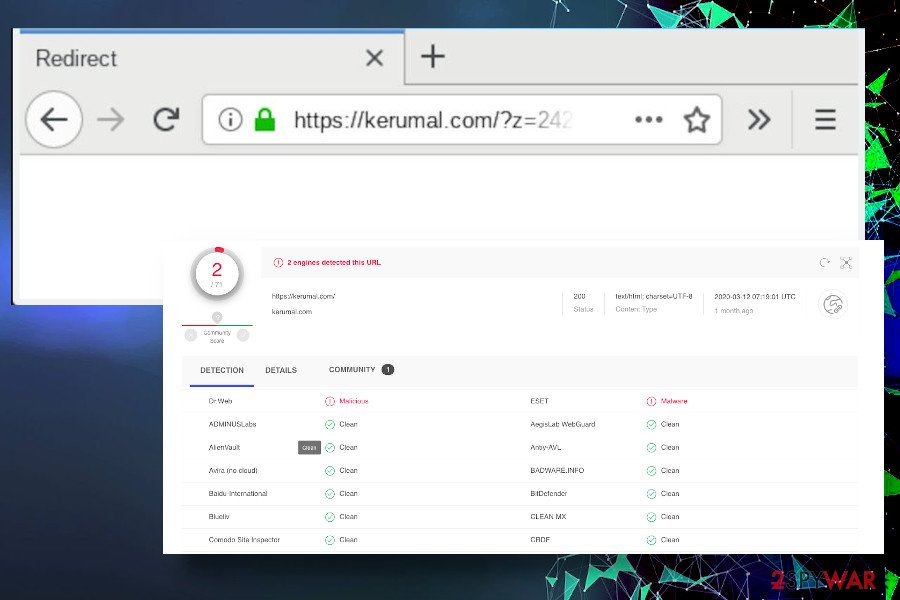Click the CLEAN MX engine name
This screenshot has width=900, height=600.
(x=548, y=517)
